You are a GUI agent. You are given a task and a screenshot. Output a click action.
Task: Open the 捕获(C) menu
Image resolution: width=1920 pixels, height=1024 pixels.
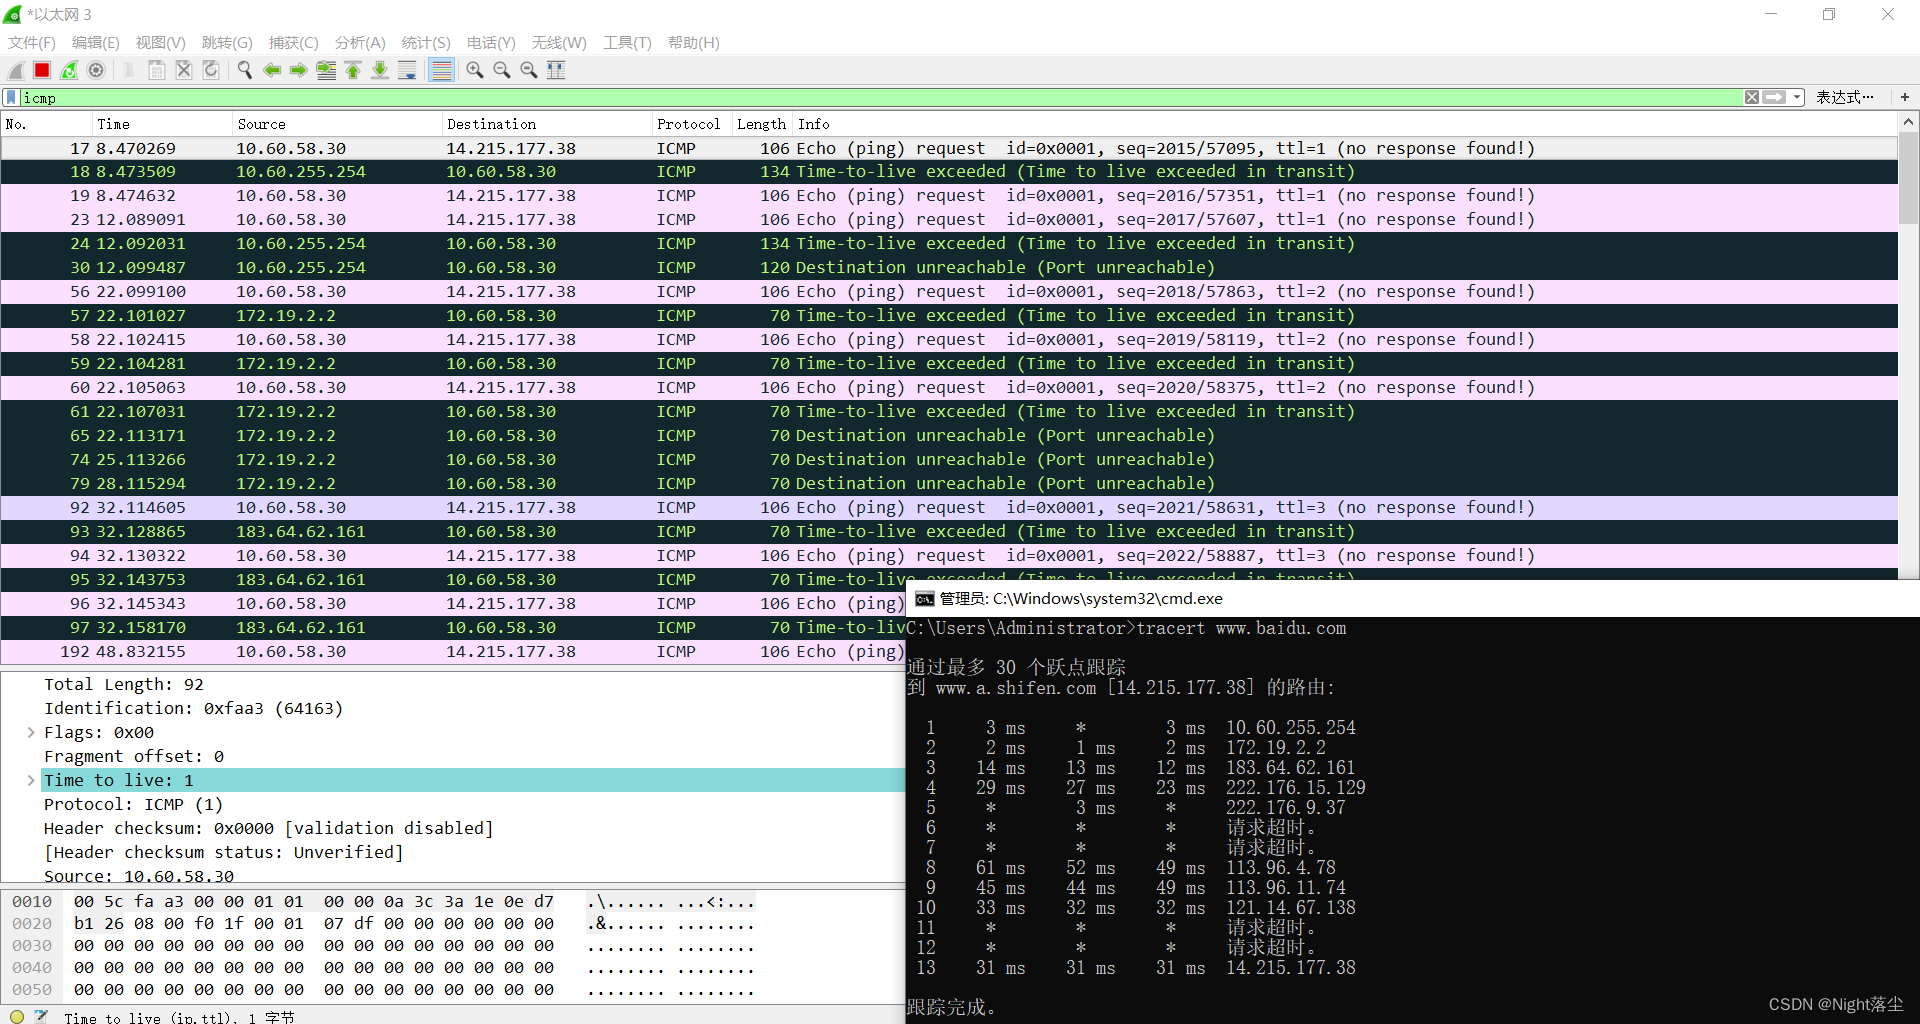pyautogui.click(x=294, y=42)
